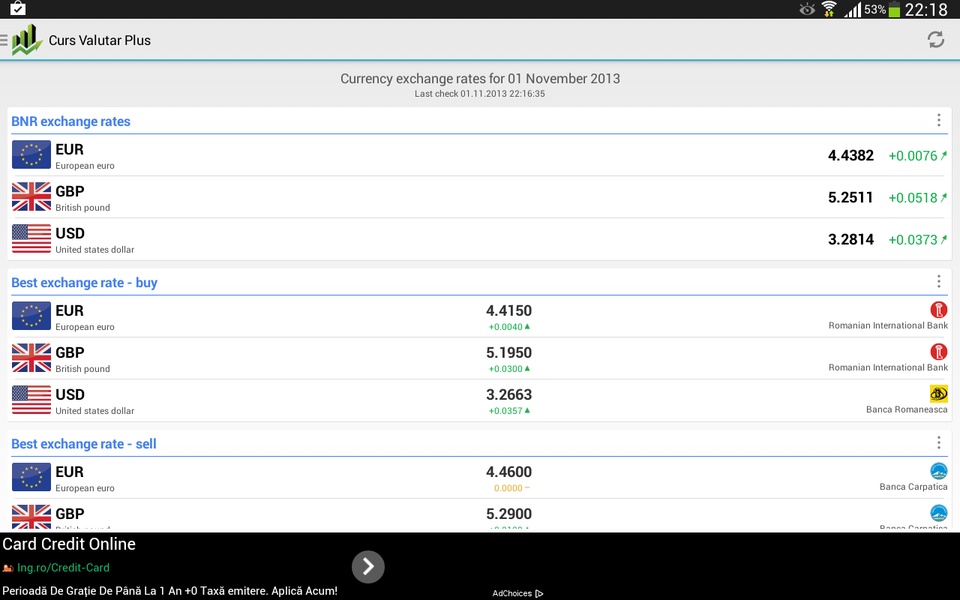Select the BNR exchange rates heading
This screenshot has height=600, width=960.
(x=71, y=121)
